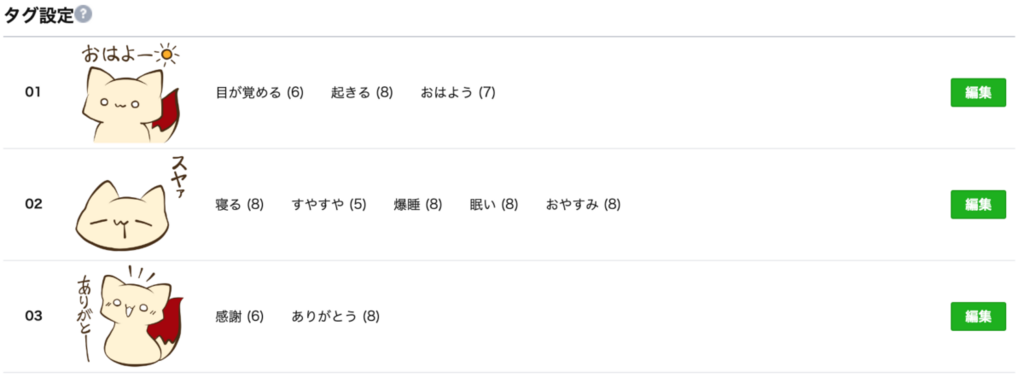Click the 編集 button for sticker 02
The image size is (1024, 378).
click(978, 204)
